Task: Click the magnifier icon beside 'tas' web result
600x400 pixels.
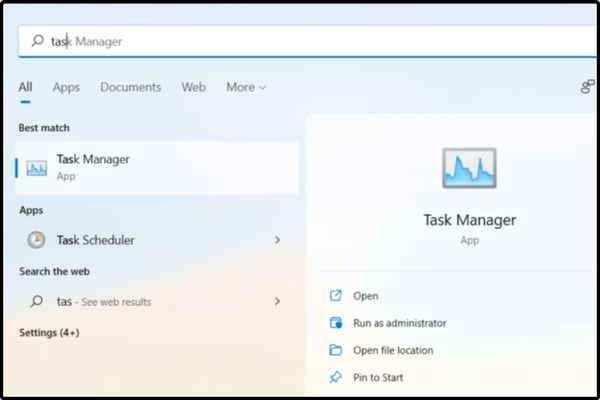Action: [x=36, y=301]
